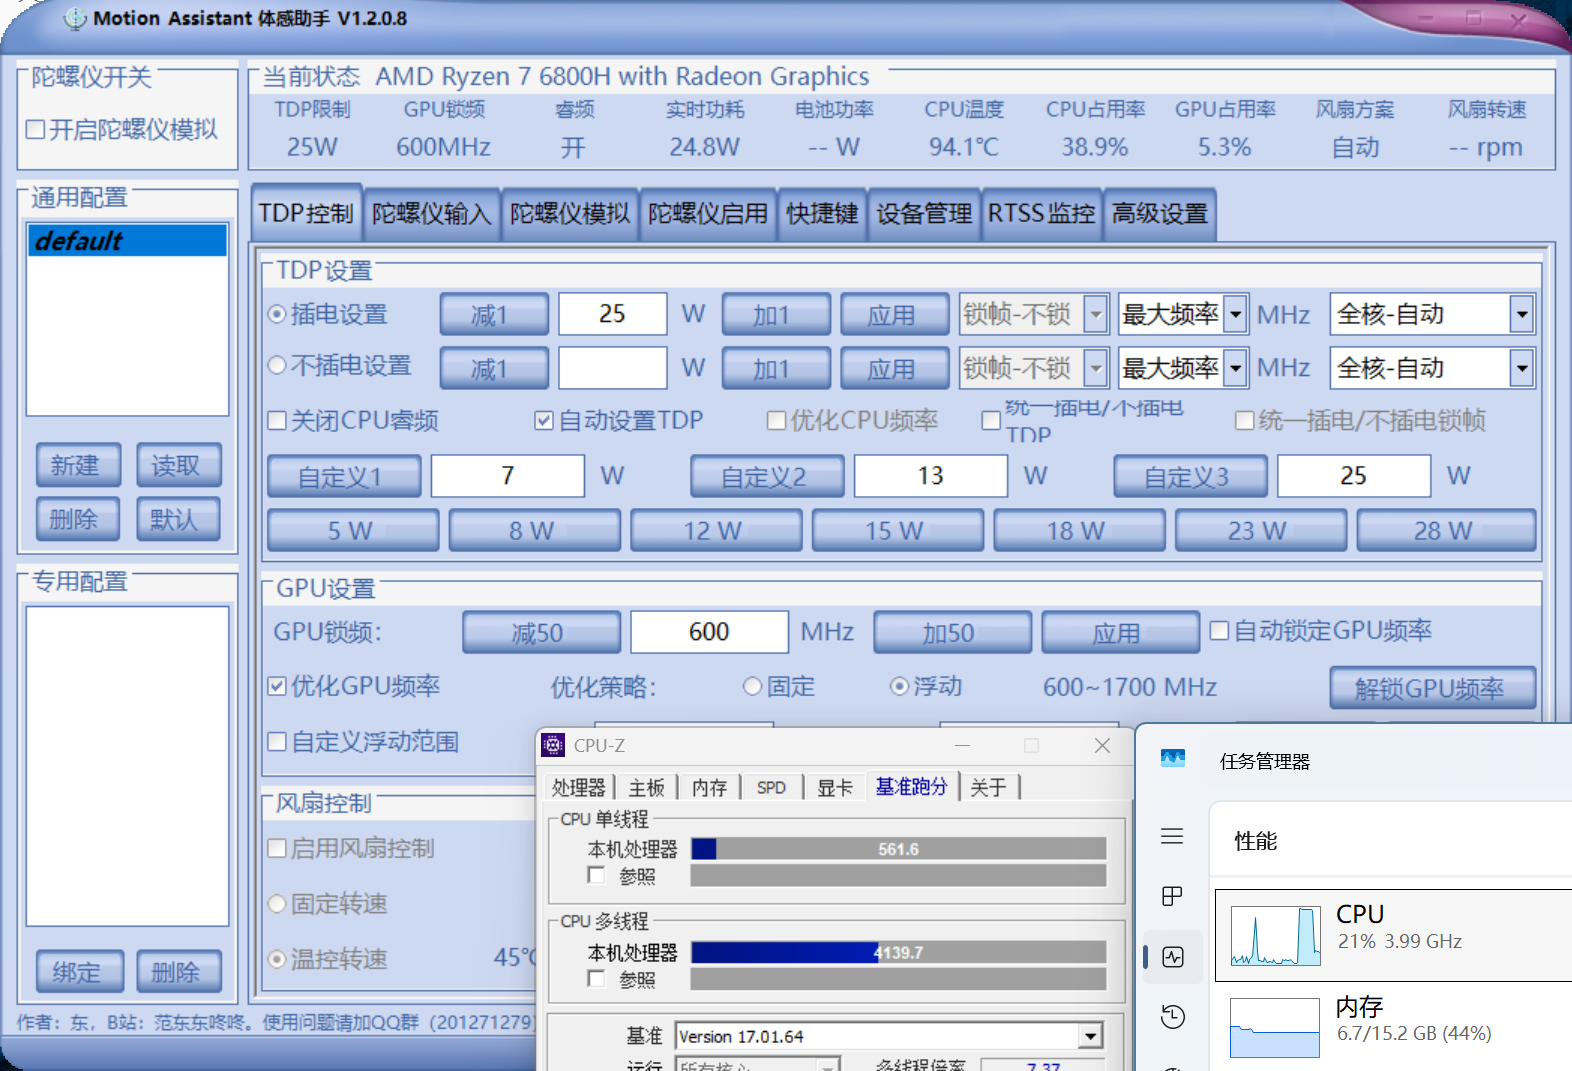Enable 开启陀螺仪模拟 checkbox
1572x1071 pixels.
point(35,129)
